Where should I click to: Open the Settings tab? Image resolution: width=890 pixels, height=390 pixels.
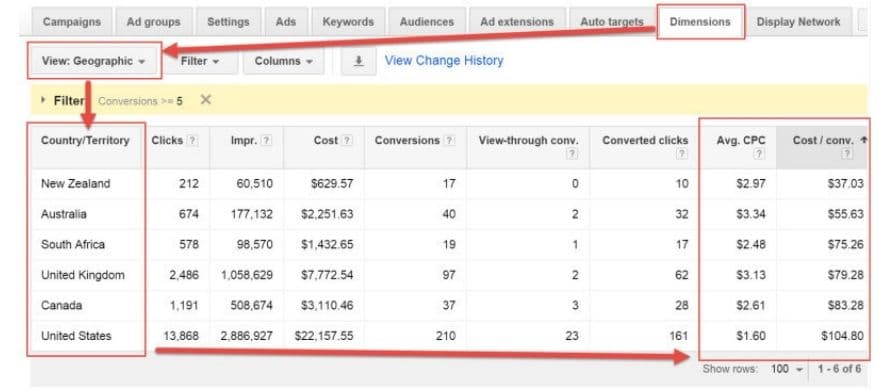228,22
